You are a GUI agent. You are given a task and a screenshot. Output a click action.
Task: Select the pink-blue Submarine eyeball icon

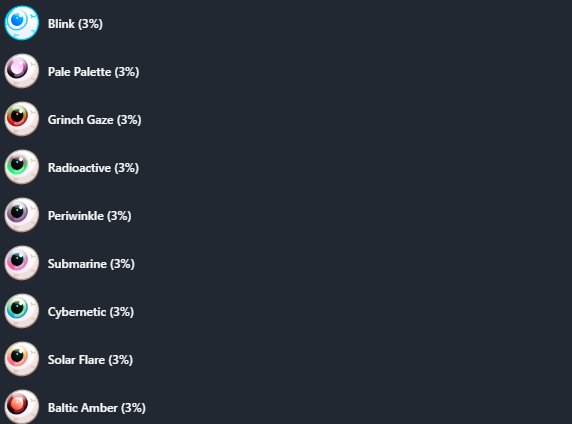(22, 263)
